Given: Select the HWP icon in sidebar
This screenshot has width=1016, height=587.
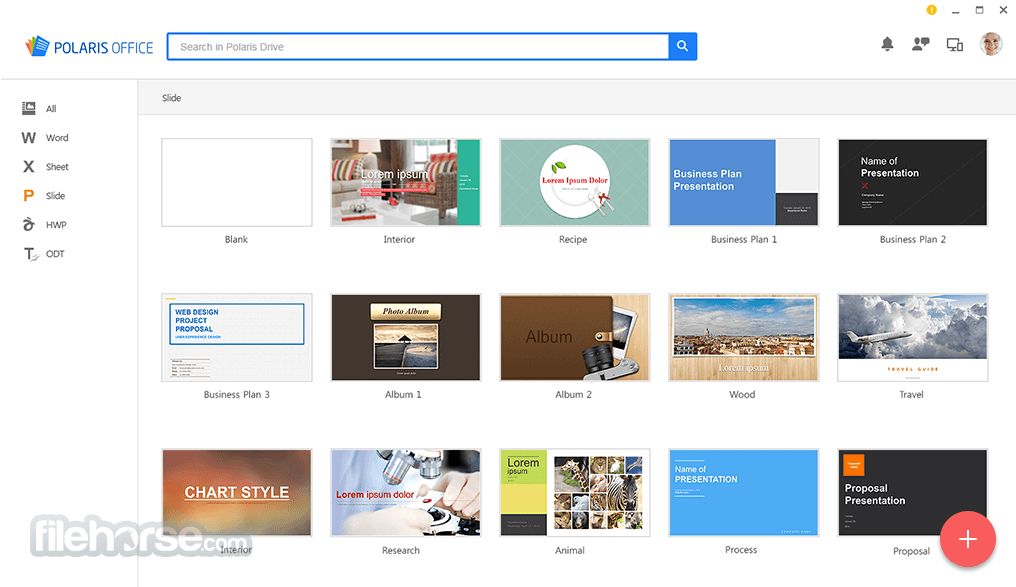Looking at the screenshot, I should tap(29, 224).
